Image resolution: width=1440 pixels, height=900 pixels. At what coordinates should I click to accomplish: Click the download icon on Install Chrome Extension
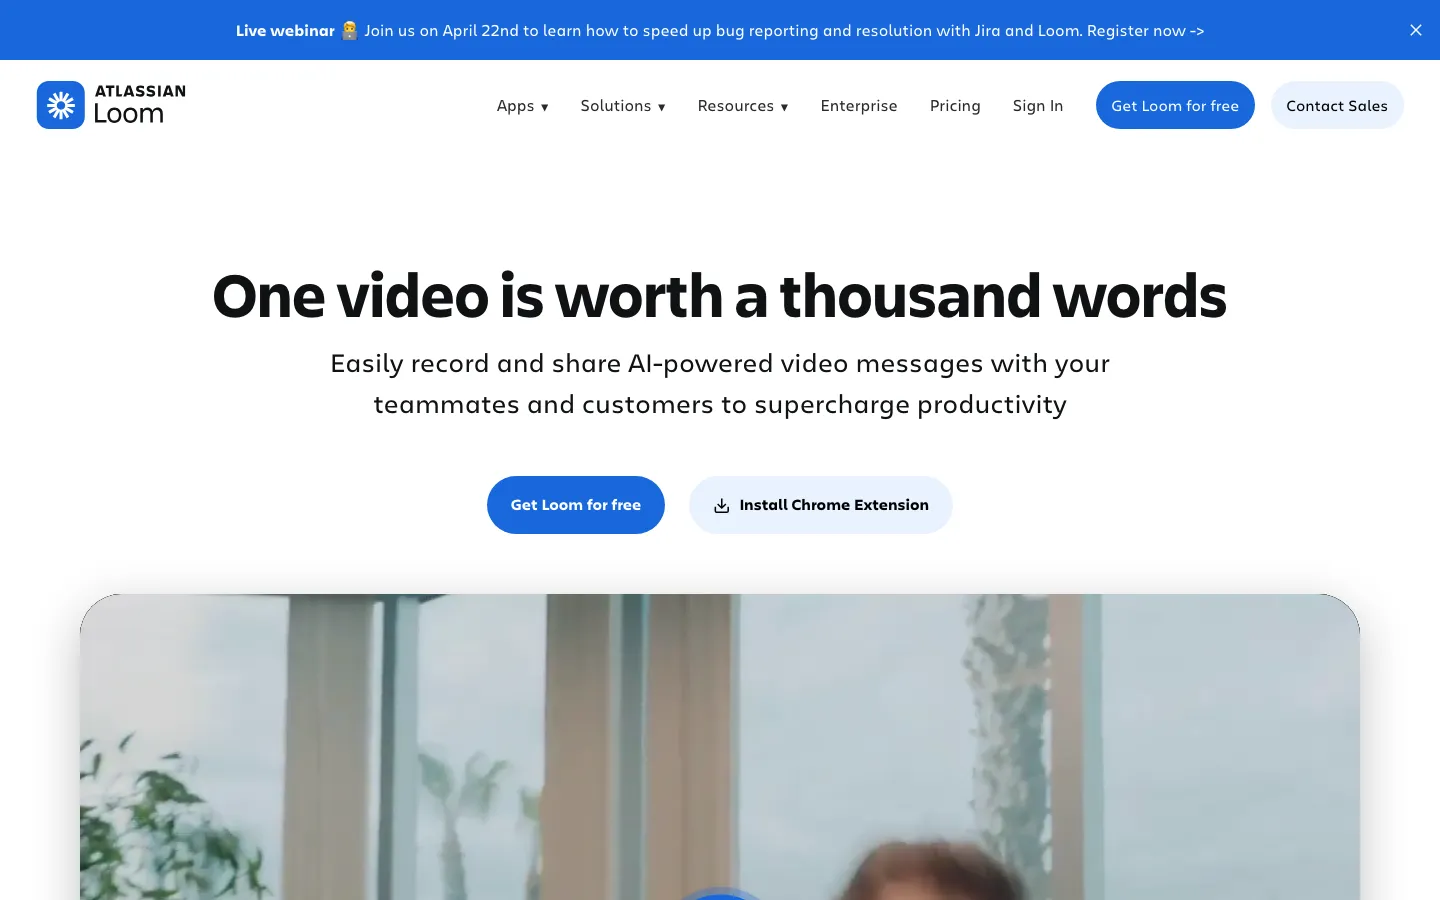coord(721,506)
